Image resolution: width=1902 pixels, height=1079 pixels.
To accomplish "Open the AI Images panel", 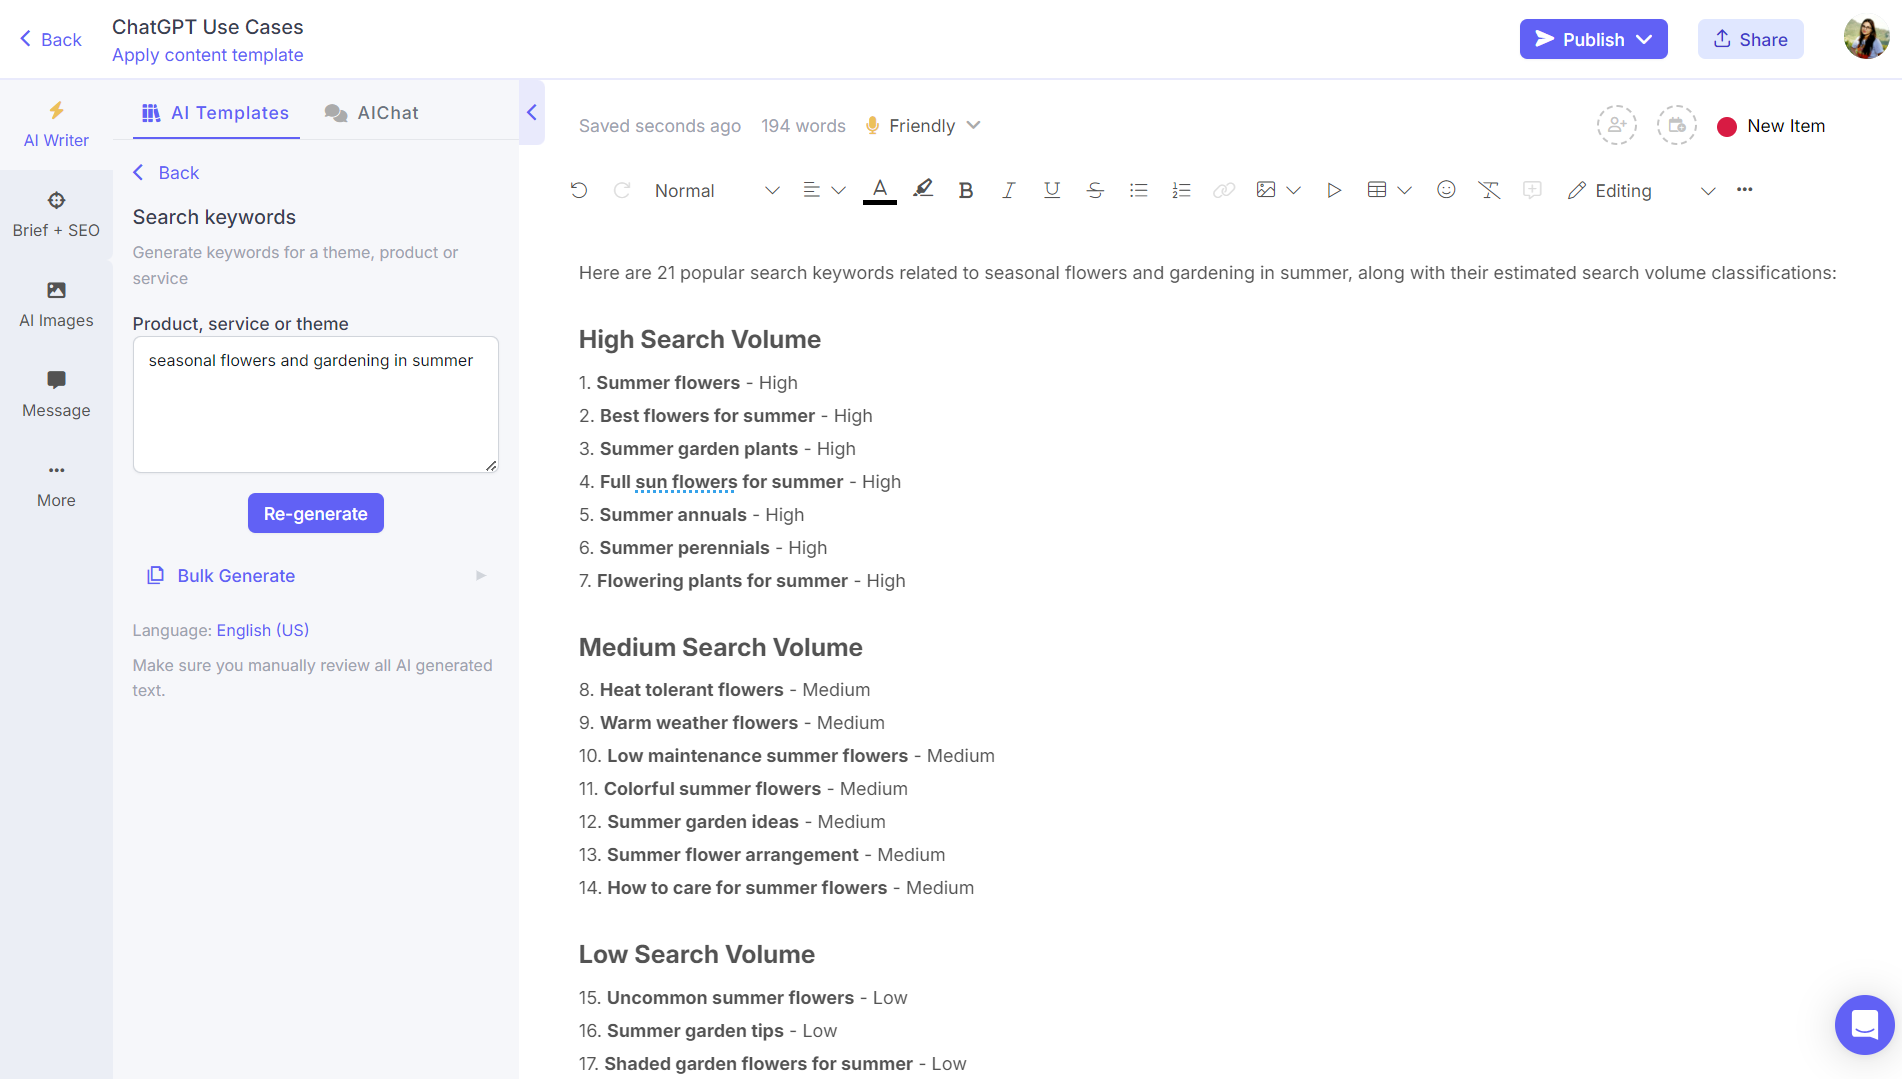I will tap(56, 302).
